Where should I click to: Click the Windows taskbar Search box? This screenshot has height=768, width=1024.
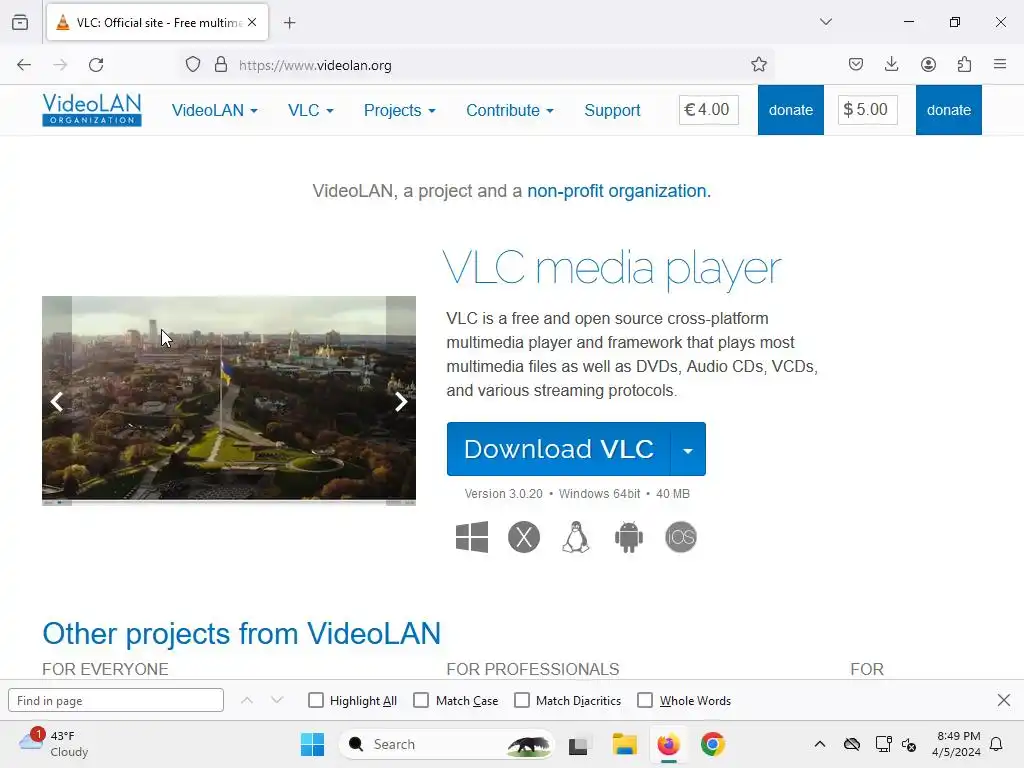(x=446, y=744)
